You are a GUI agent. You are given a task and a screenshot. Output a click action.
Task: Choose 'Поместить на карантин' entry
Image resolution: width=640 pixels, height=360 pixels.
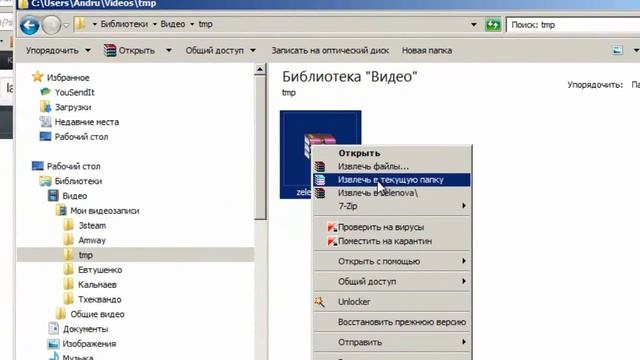coord(391,241)
